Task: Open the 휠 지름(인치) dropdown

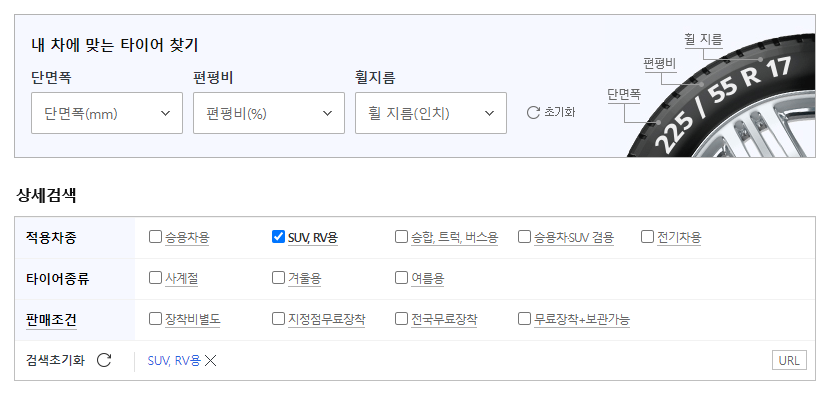Action: click(431, 113)
